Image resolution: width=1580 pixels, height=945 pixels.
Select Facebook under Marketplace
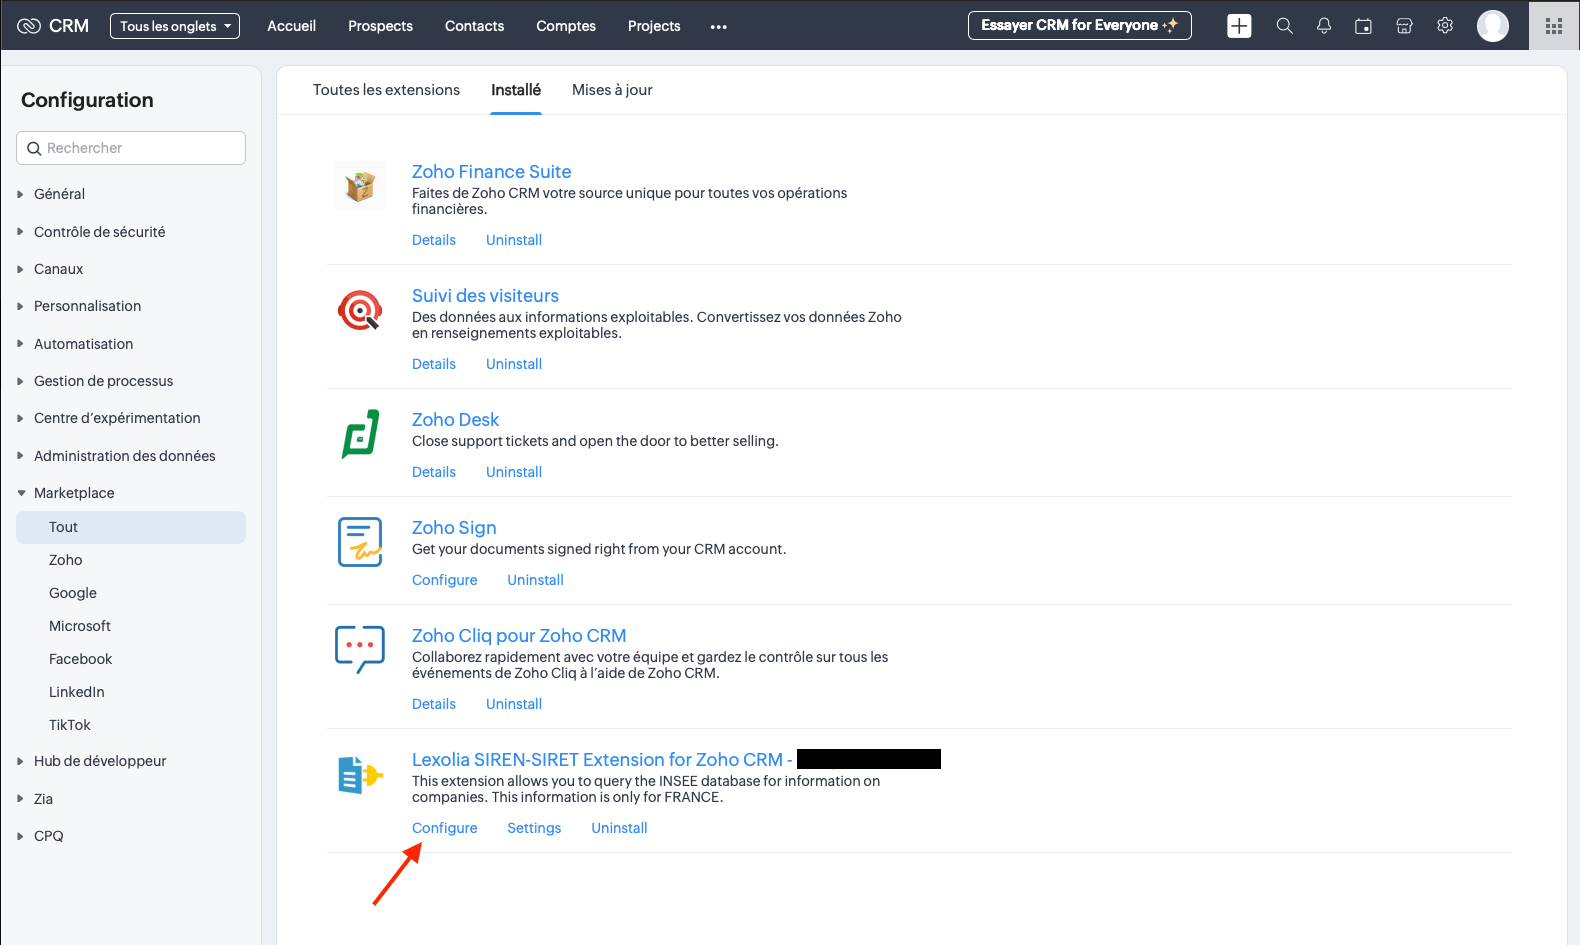81,659
